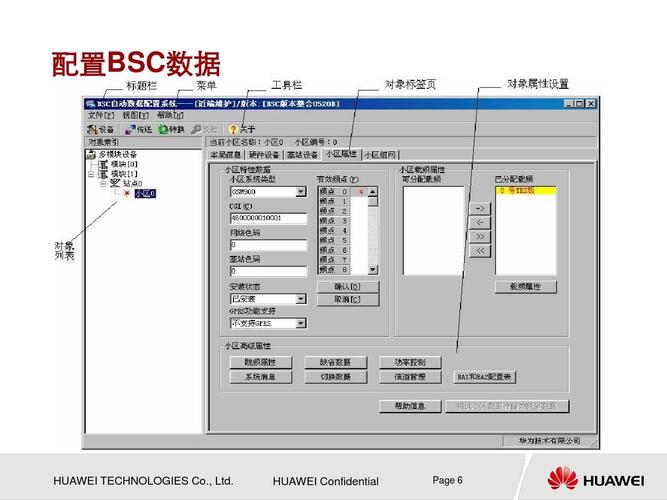This screenshot has height=500, width=667.
Task: Select the 站点0 site icon
Action: pos(115,183)
